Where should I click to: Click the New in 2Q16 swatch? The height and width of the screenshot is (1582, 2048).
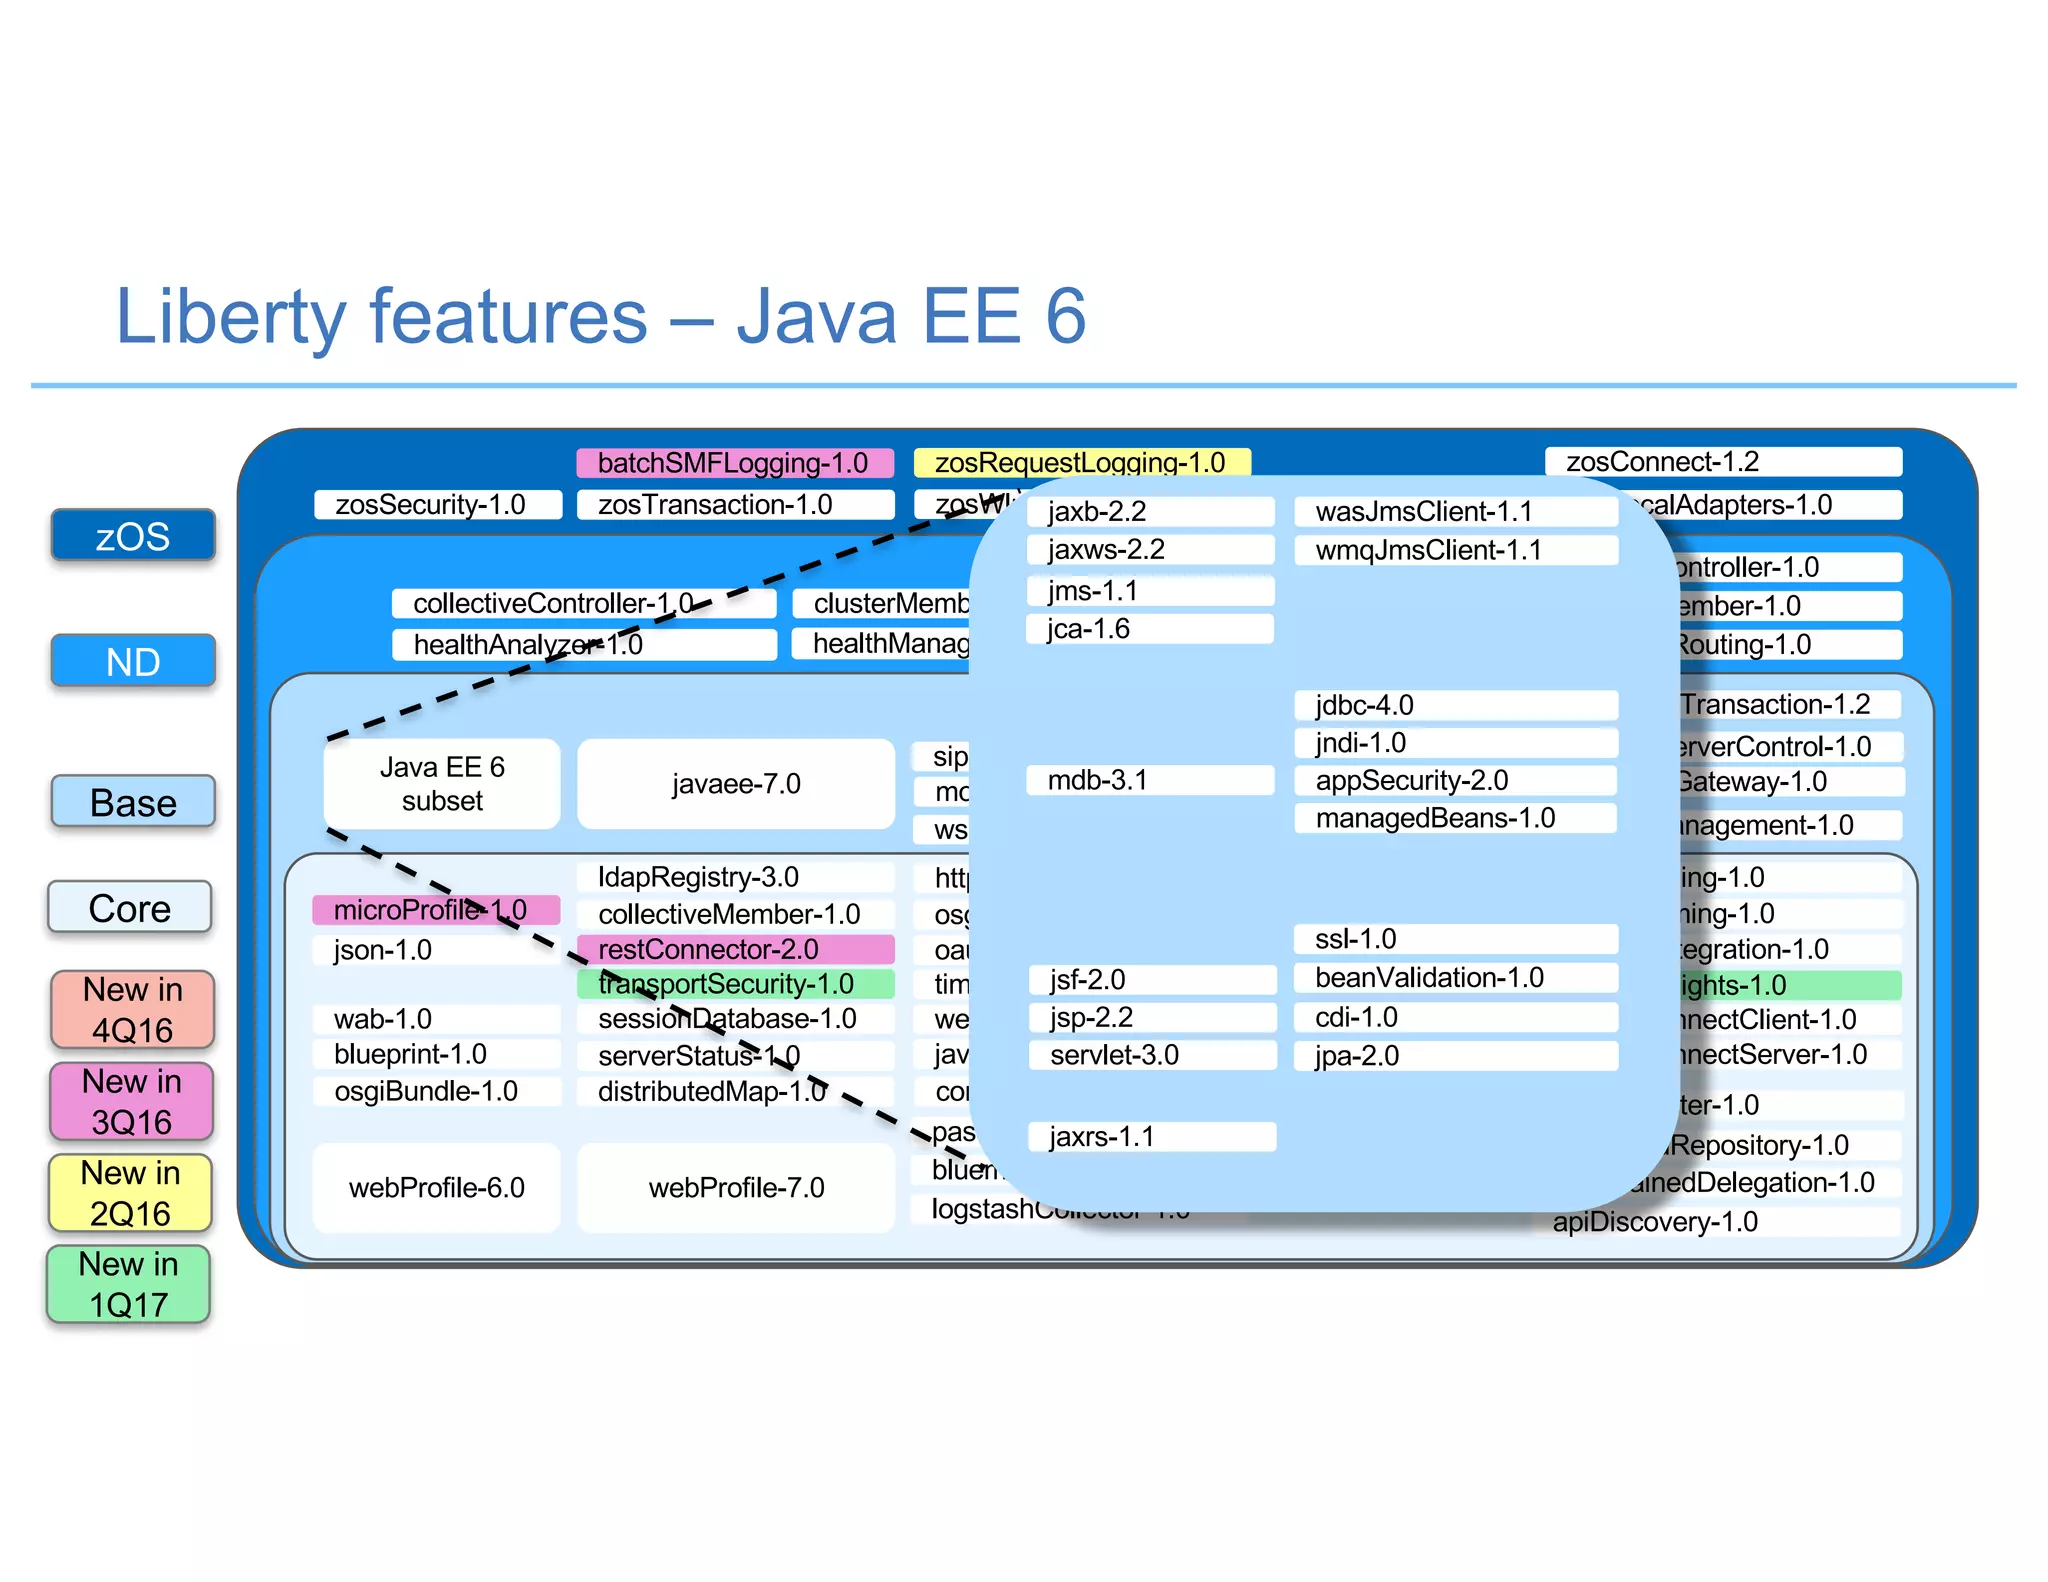tap(131, 1192)
